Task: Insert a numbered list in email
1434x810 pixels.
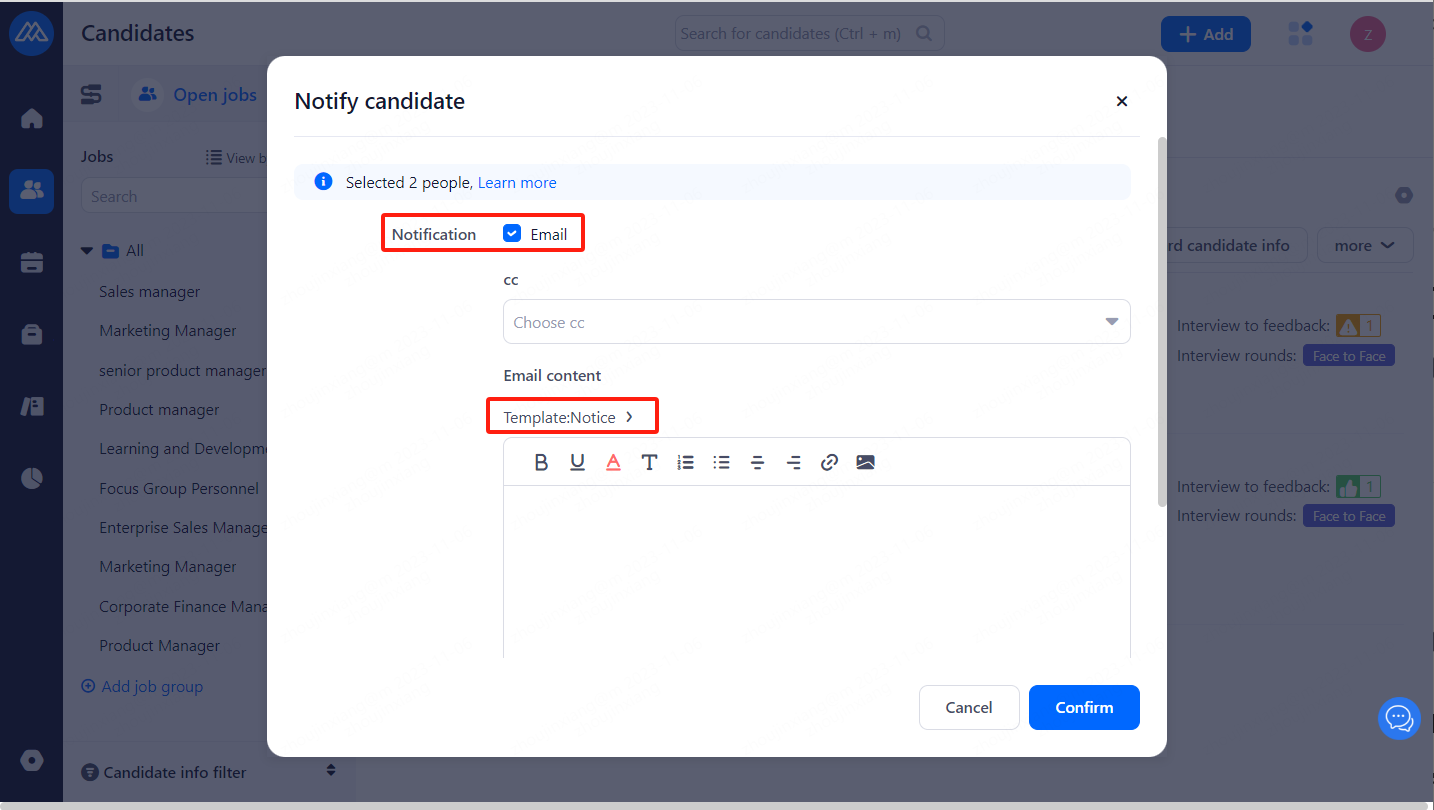Action: click(x=685, y=462)
